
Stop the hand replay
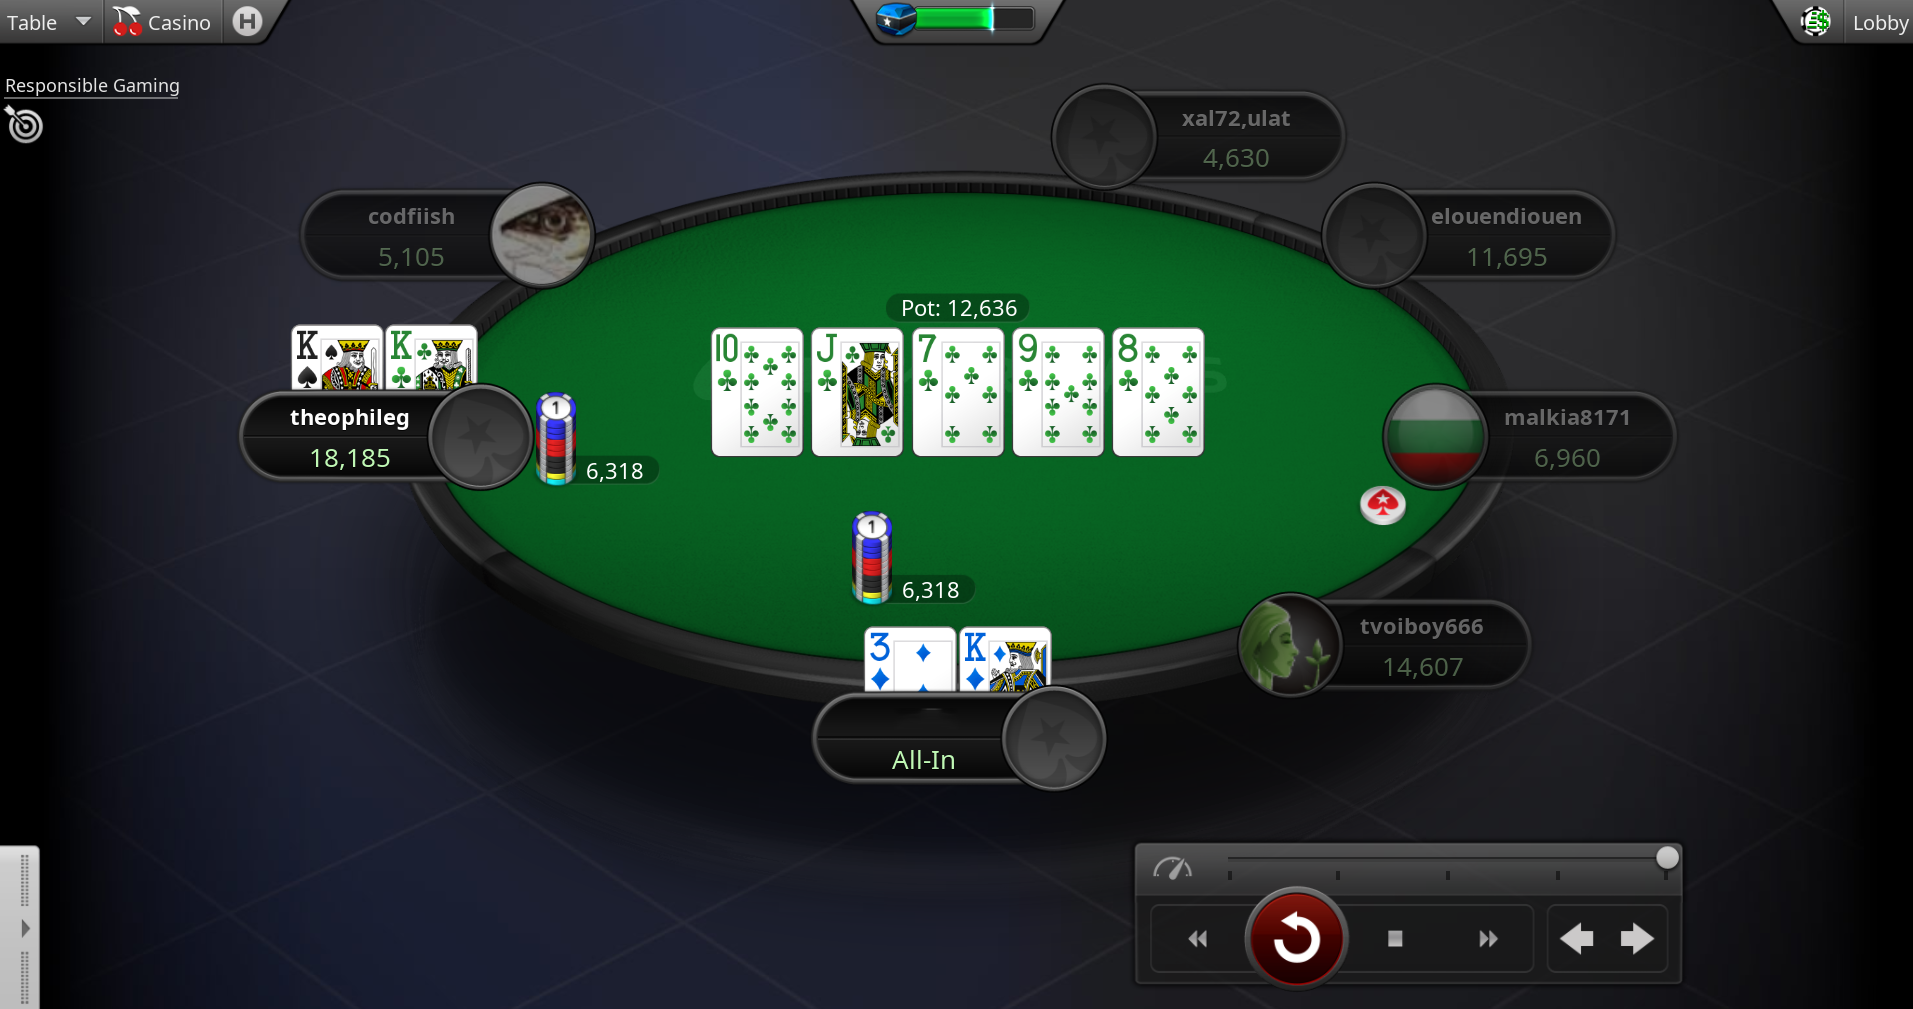click(x=1395, y=938)
